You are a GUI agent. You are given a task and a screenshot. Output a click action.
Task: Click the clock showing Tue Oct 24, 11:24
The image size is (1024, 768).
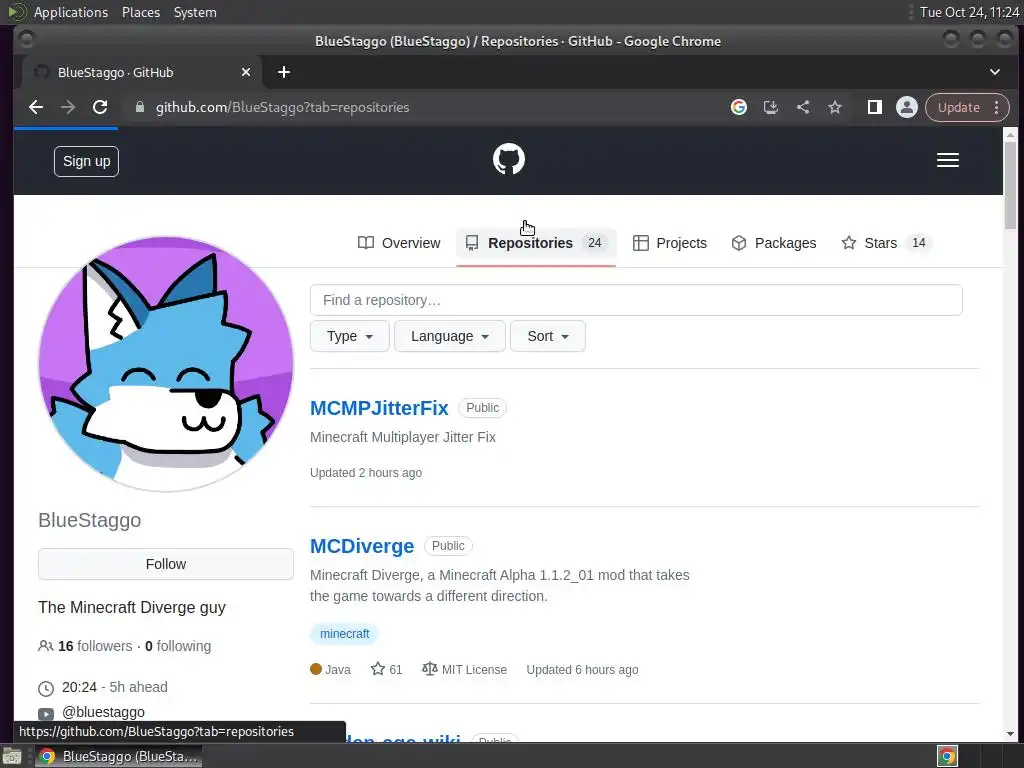[x=969, y=12]
